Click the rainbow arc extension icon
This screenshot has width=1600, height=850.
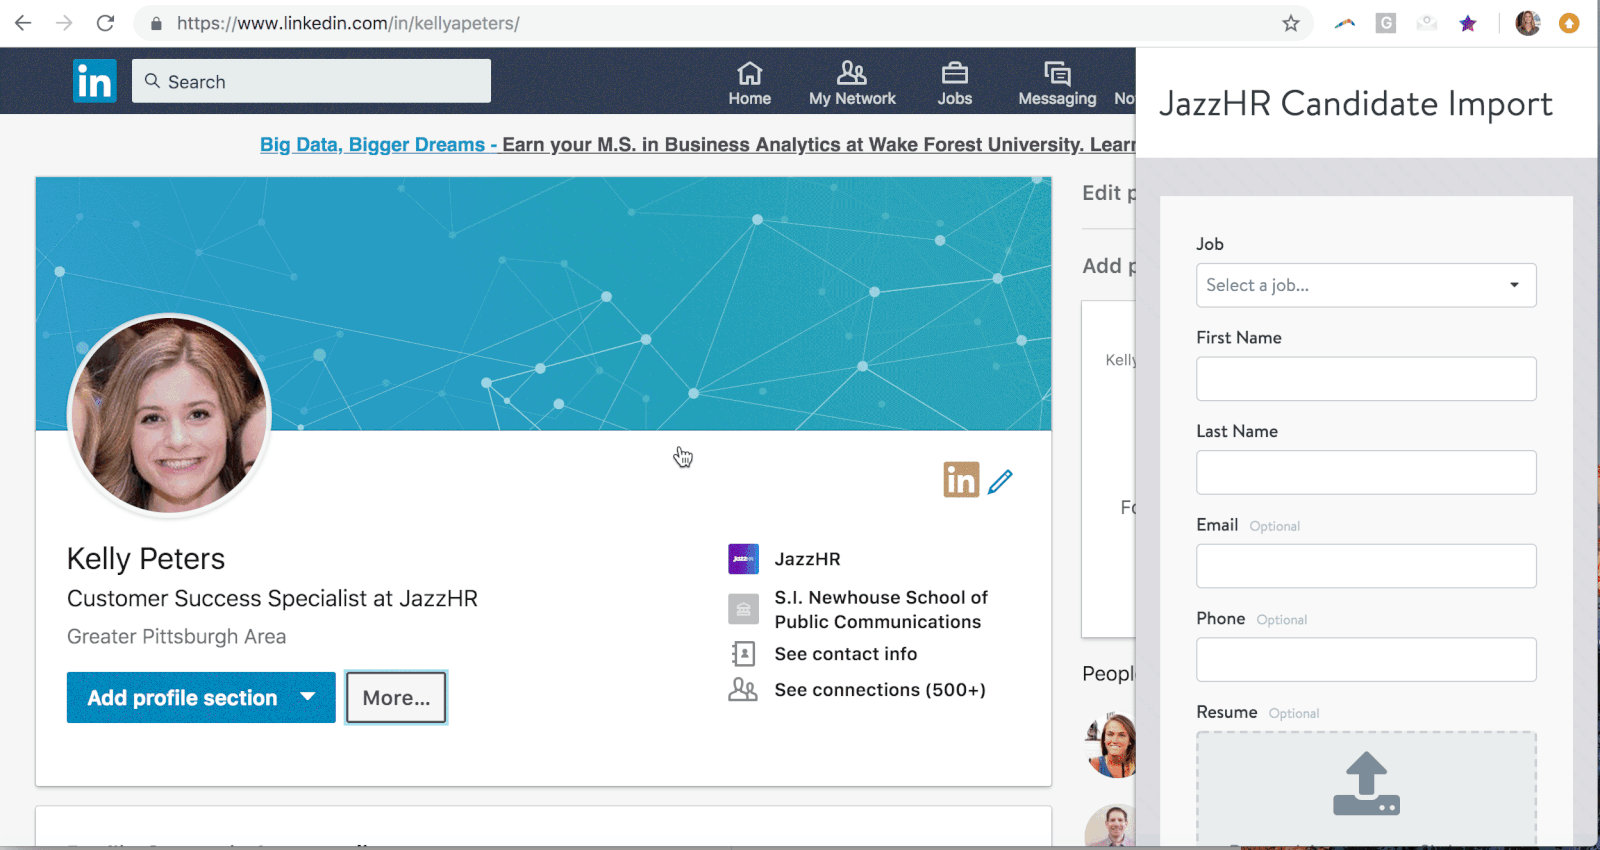coord(1345,23)
